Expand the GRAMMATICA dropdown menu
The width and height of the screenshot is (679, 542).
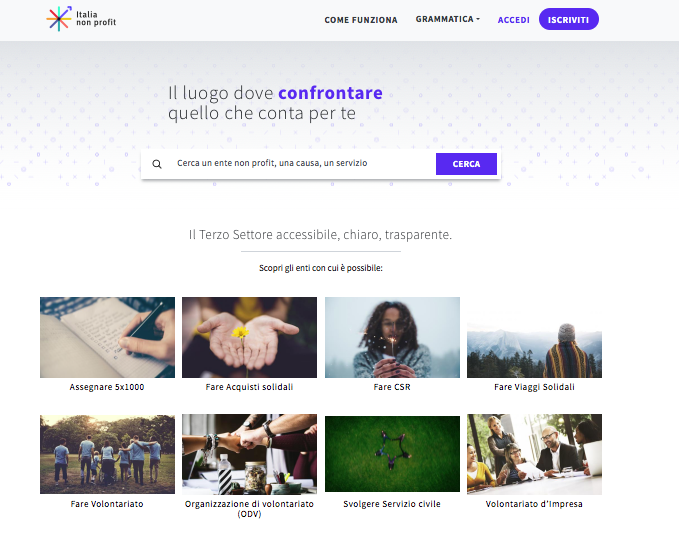coord(448,19)
